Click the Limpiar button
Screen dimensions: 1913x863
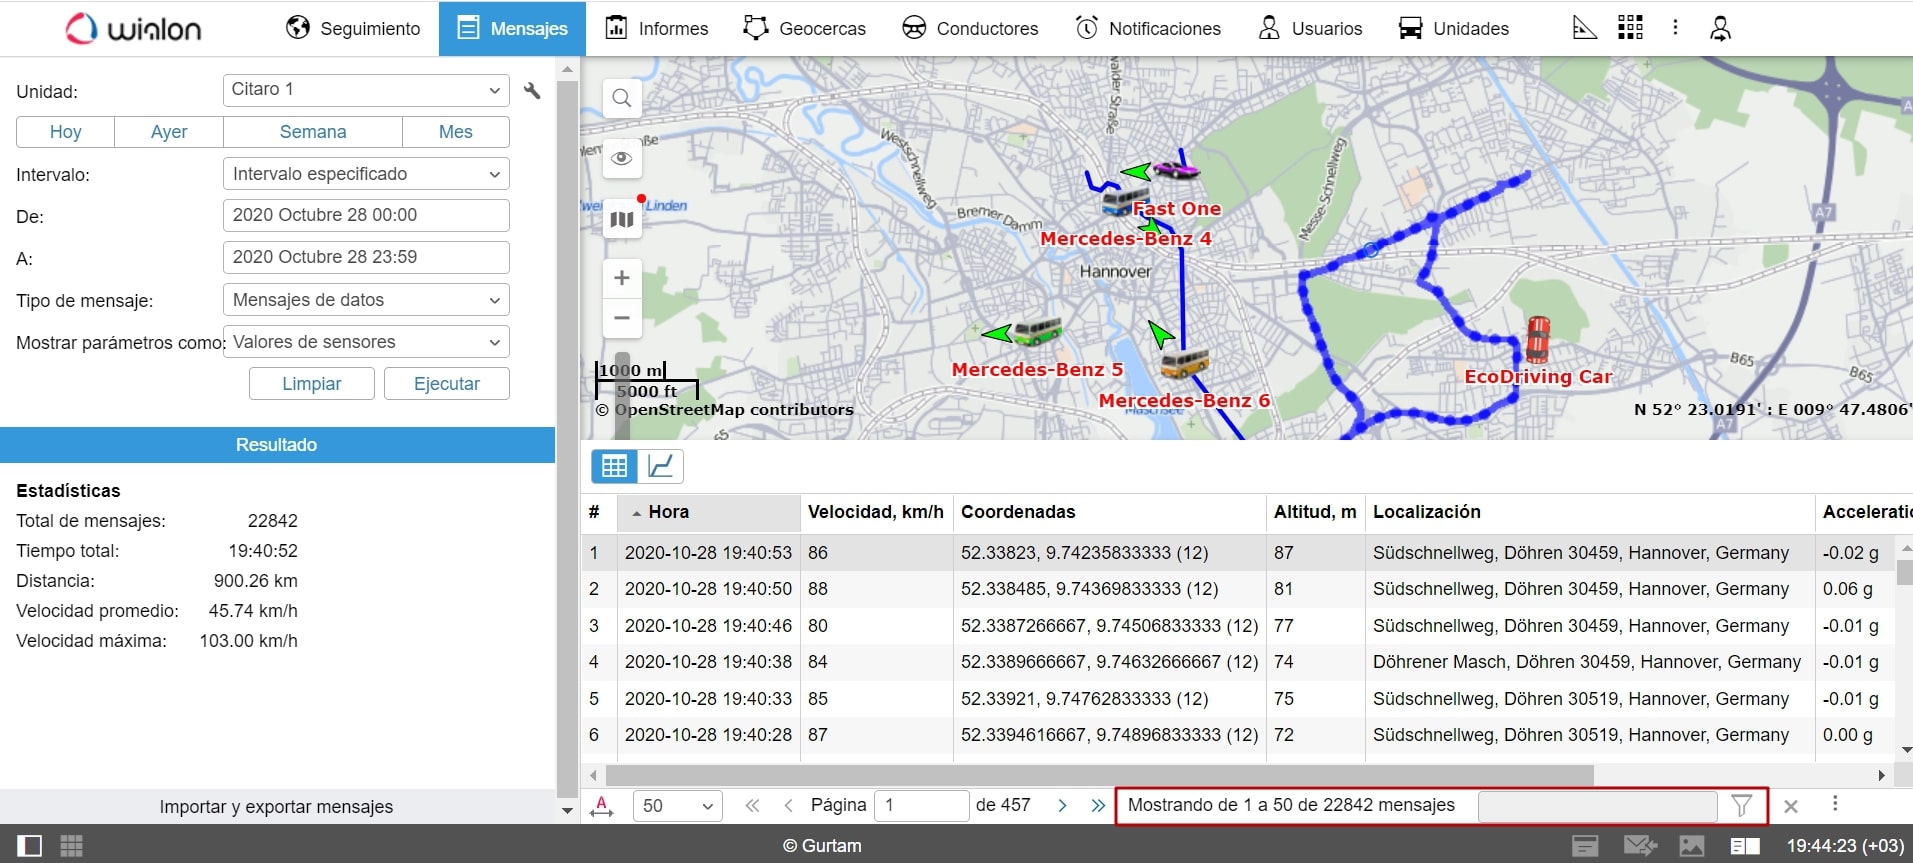pos(311,384)
